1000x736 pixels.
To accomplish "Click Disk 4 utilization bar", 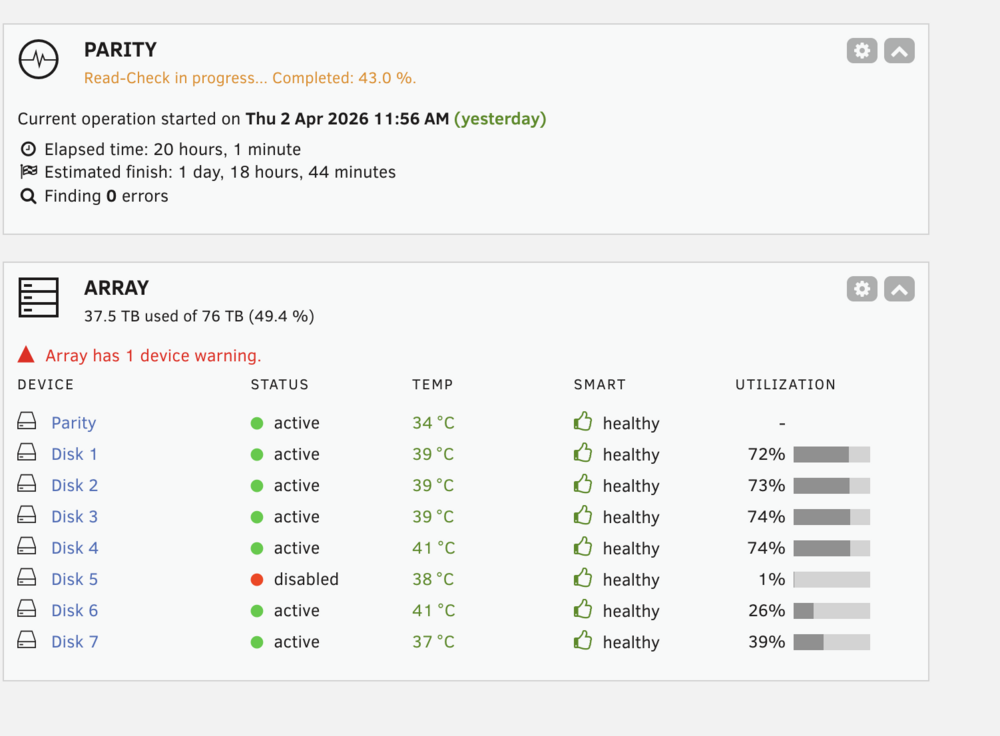I will click(832, 548).
